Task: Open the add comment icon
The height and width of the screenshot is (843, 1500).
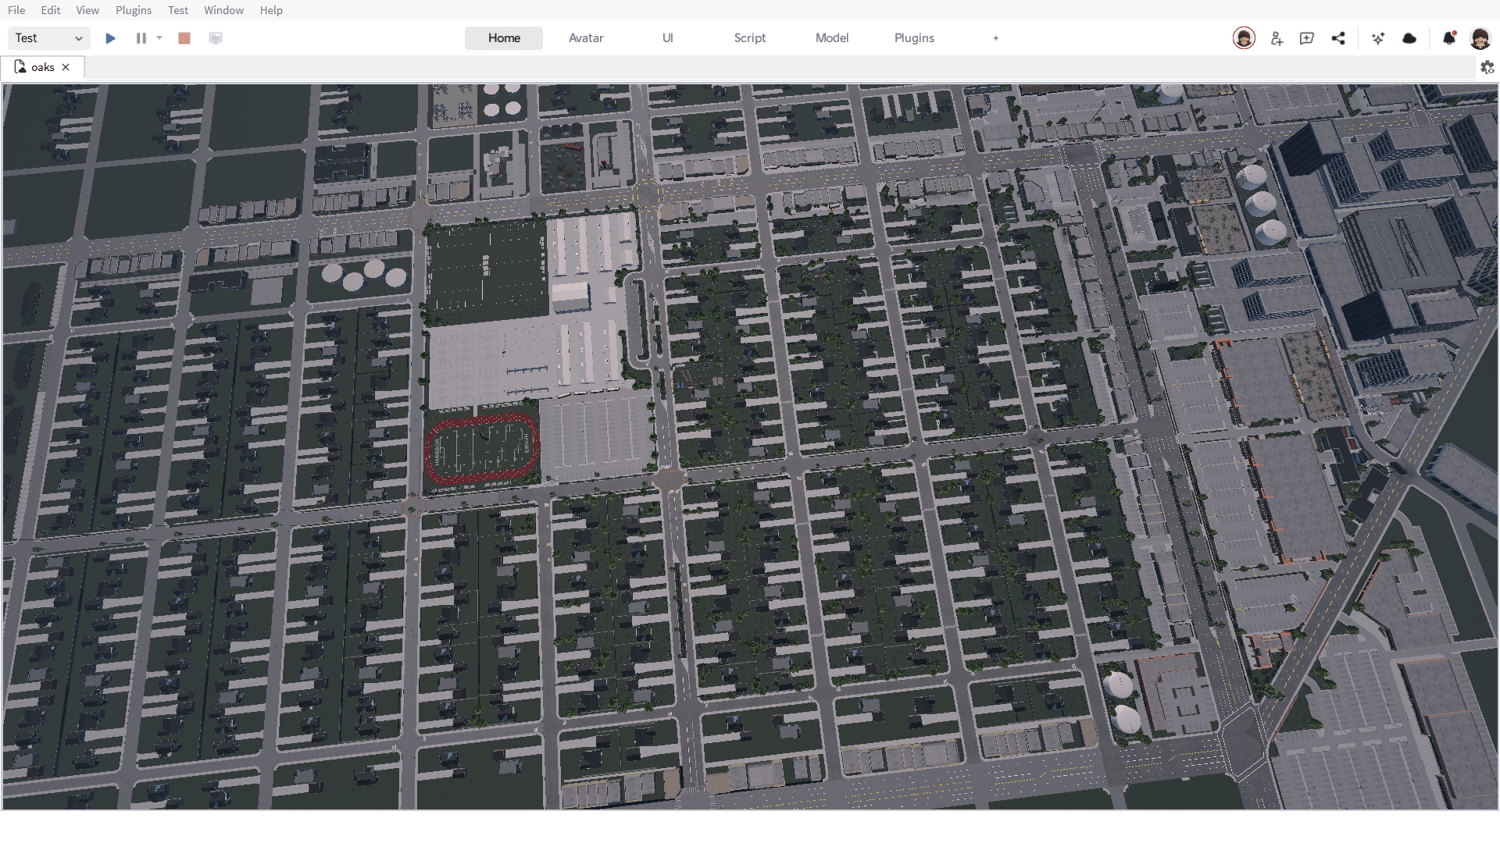Action: (x=1306, y=38)
